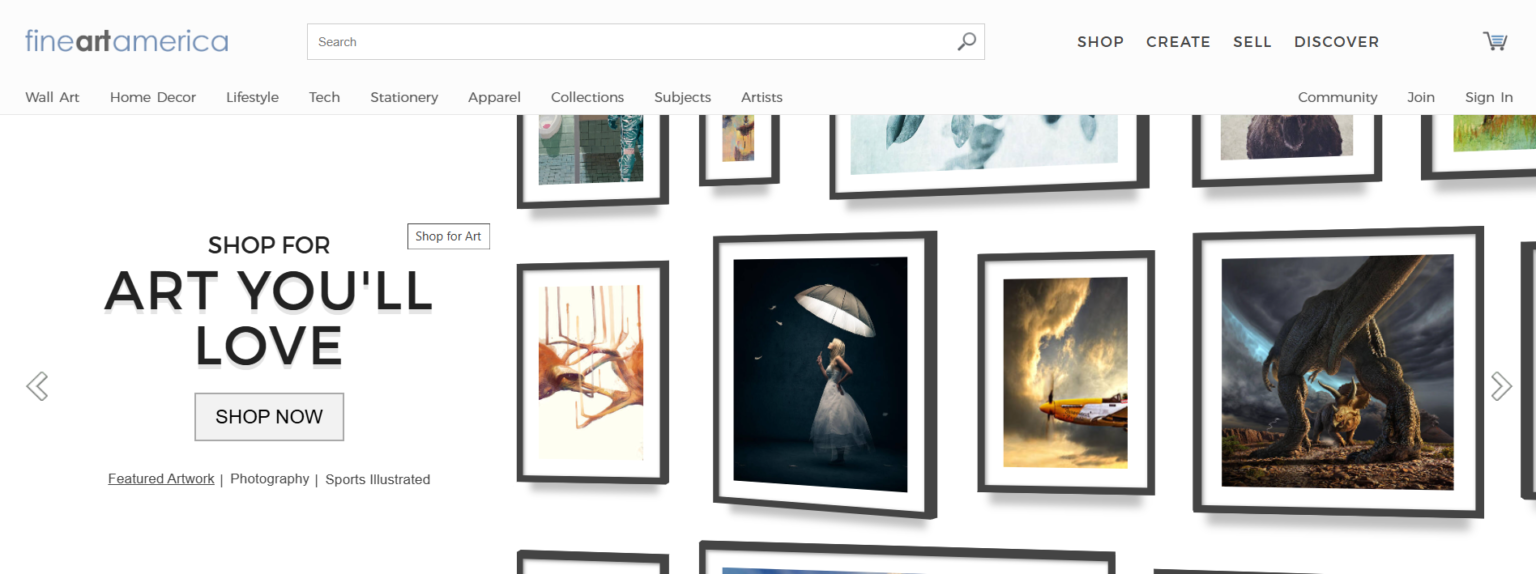Screen dimensions: 1536x574
Task: Open the Featured Artwork link
Action: tap(161, 479)
